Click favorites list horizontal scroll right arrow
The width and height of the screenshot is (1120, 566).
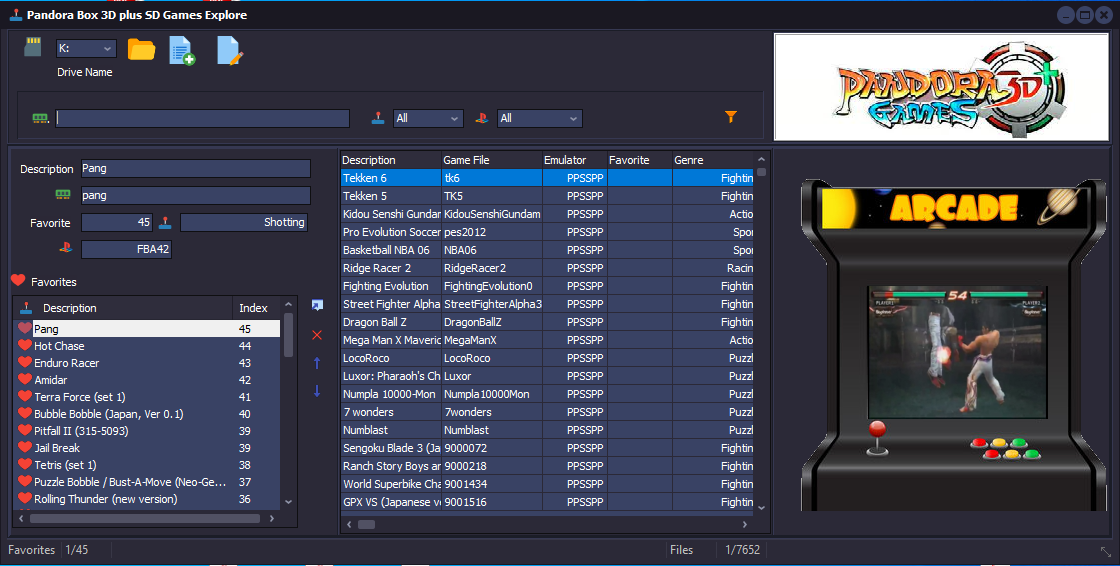coord(271,518)
